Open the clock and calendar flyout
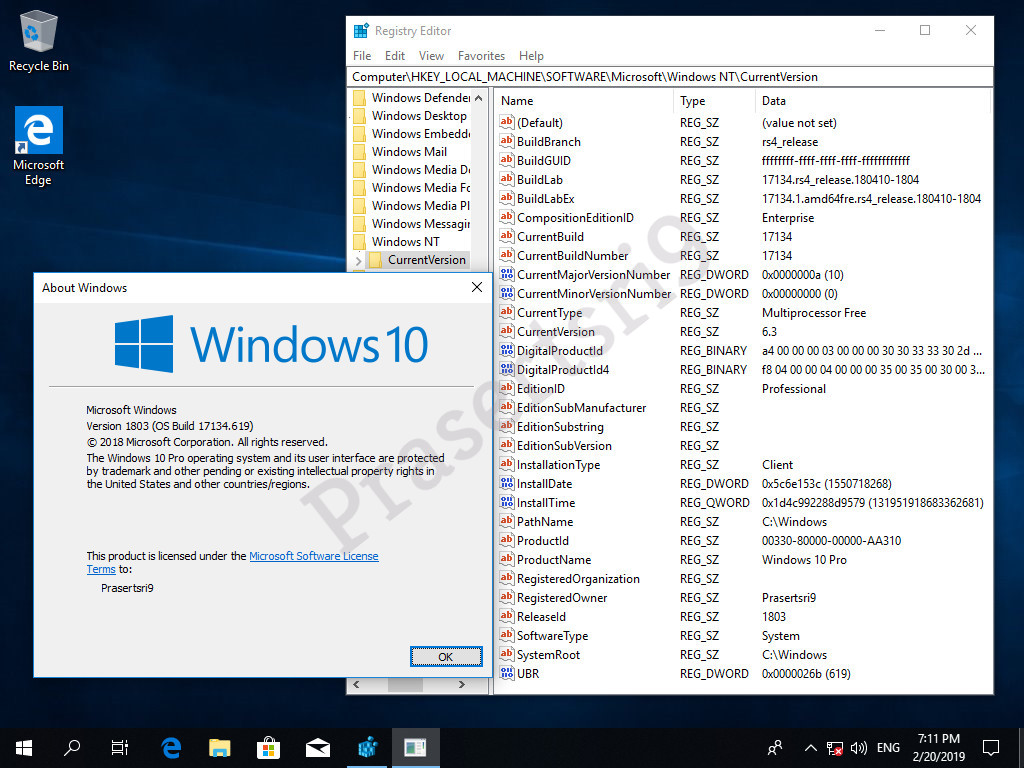 pos(938,748)
